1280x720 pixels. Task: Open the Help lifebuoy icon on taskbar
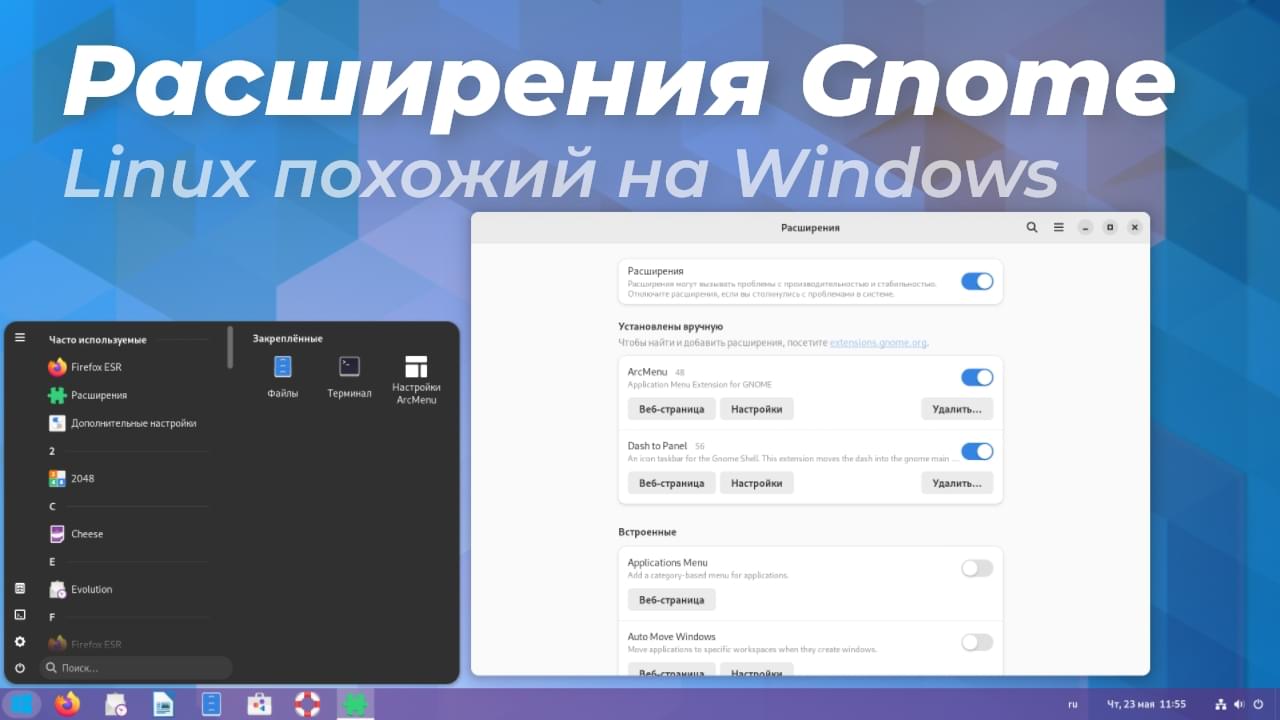click(x=307, y=704)
